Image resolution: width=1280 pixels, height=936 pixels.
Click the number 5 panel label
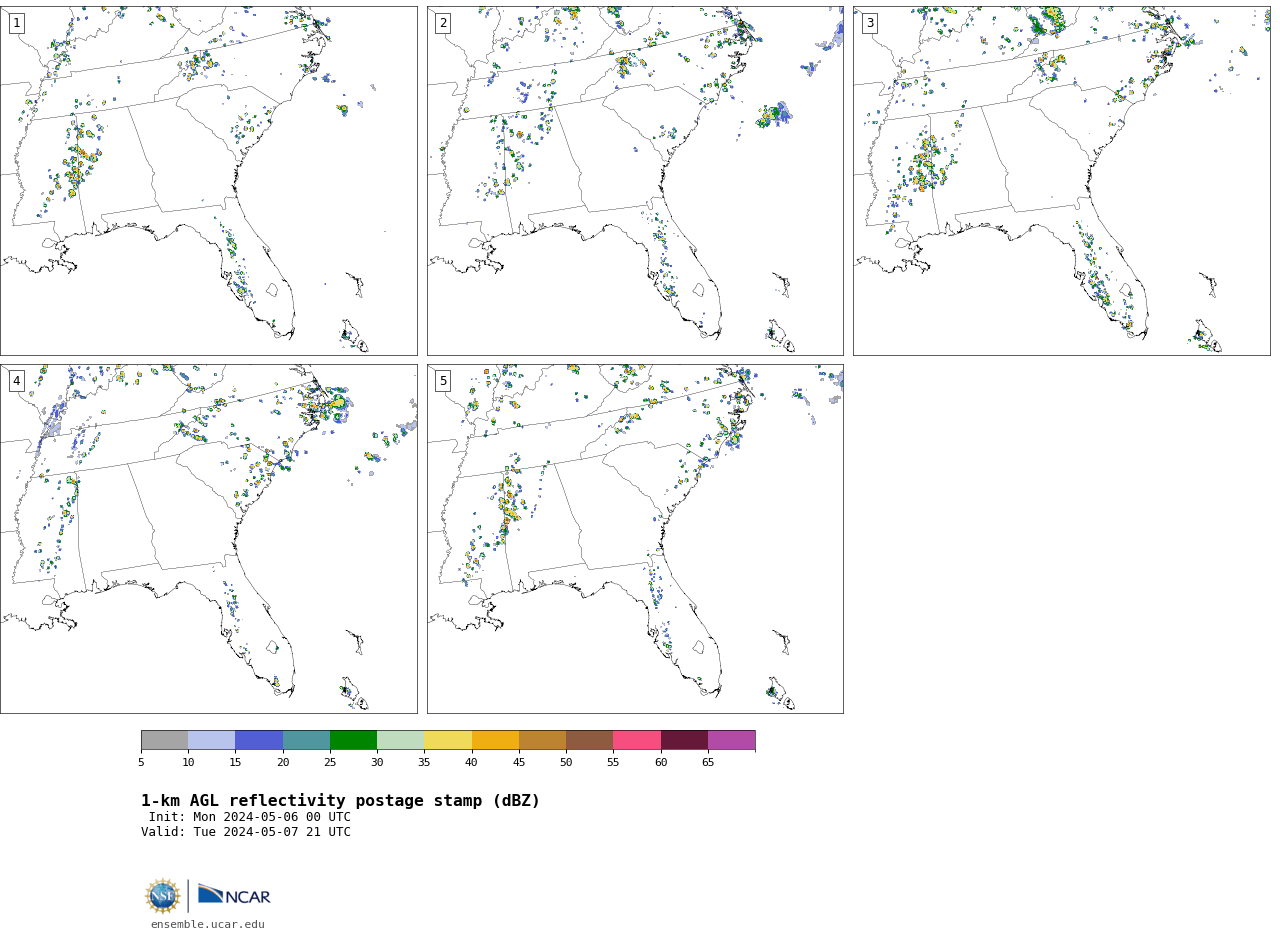tap(443, 381)
